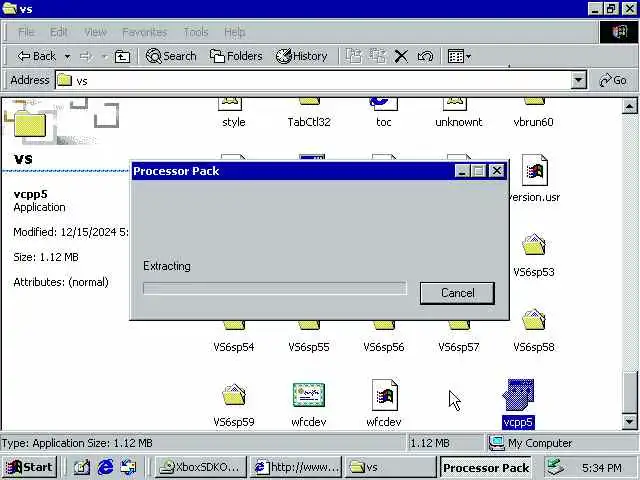This screenshot has width=640, height=480.
Task: Expand the Address bar dropdown
Action: (x=578, y=80)
